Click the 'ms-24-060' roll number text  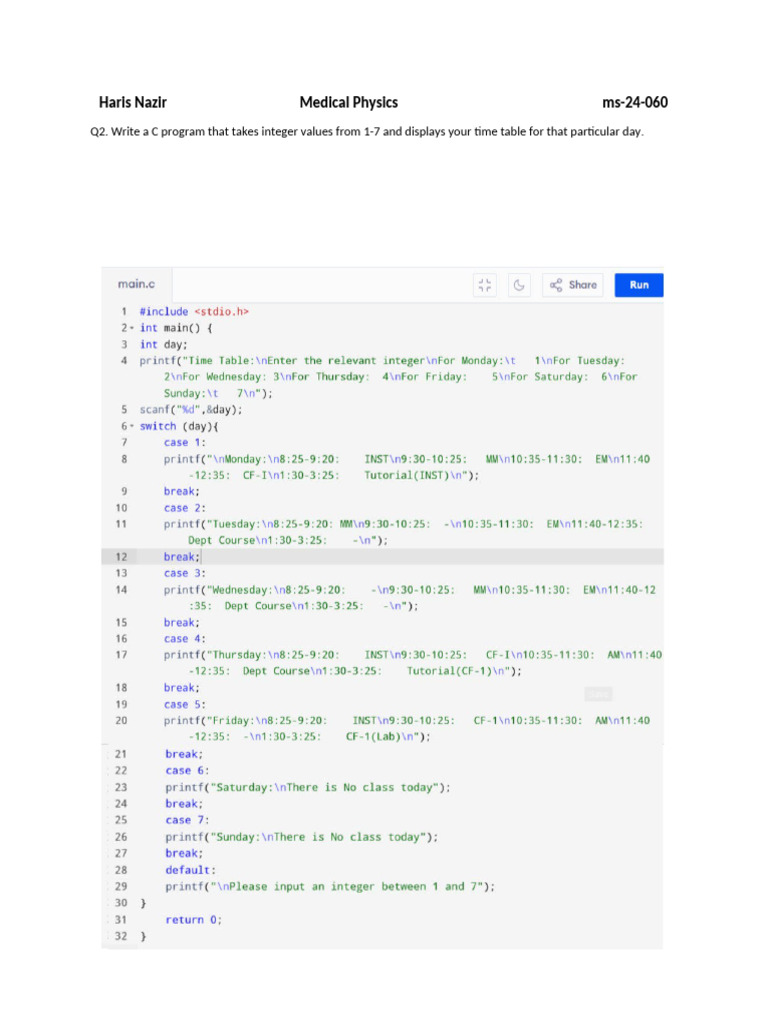pos(635,103)
